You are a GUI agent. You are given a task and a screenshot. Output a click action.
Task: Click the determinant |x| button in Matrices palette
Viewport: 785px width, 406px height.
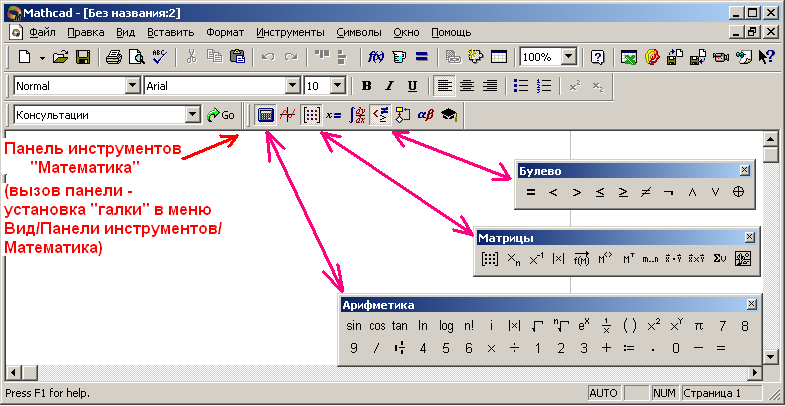click(x=558, y=259)
